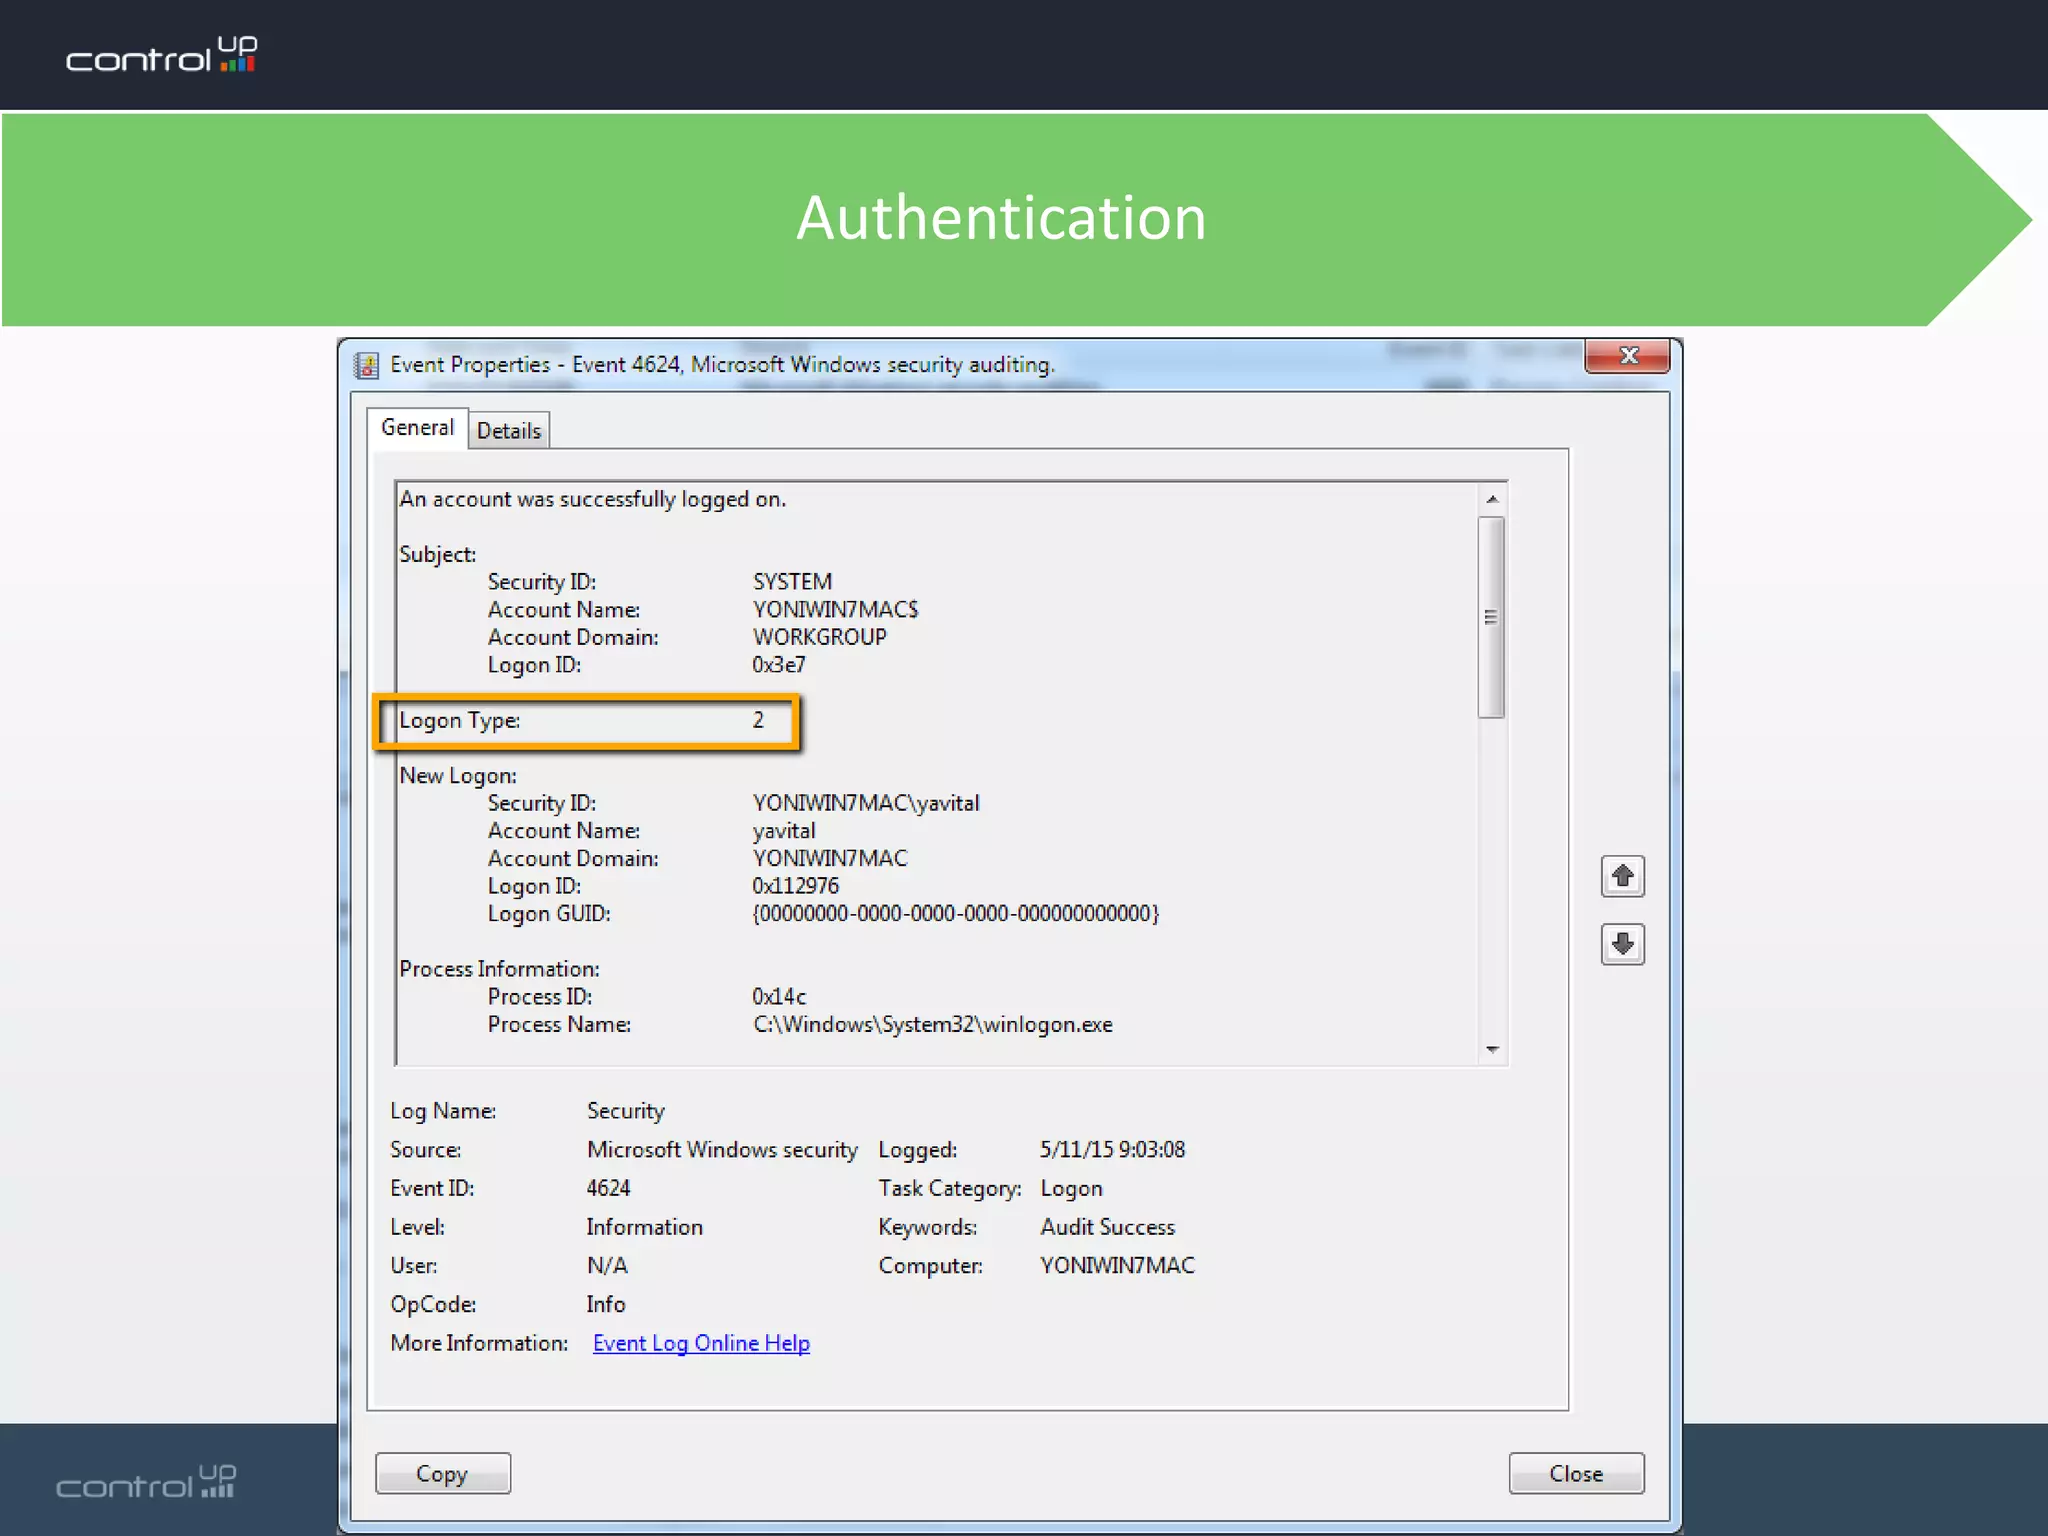The width and height of the screenshot is (2048, 1536).
Task: Click the Subject heading
Action: pyautogui.click(x=438, y=554)
